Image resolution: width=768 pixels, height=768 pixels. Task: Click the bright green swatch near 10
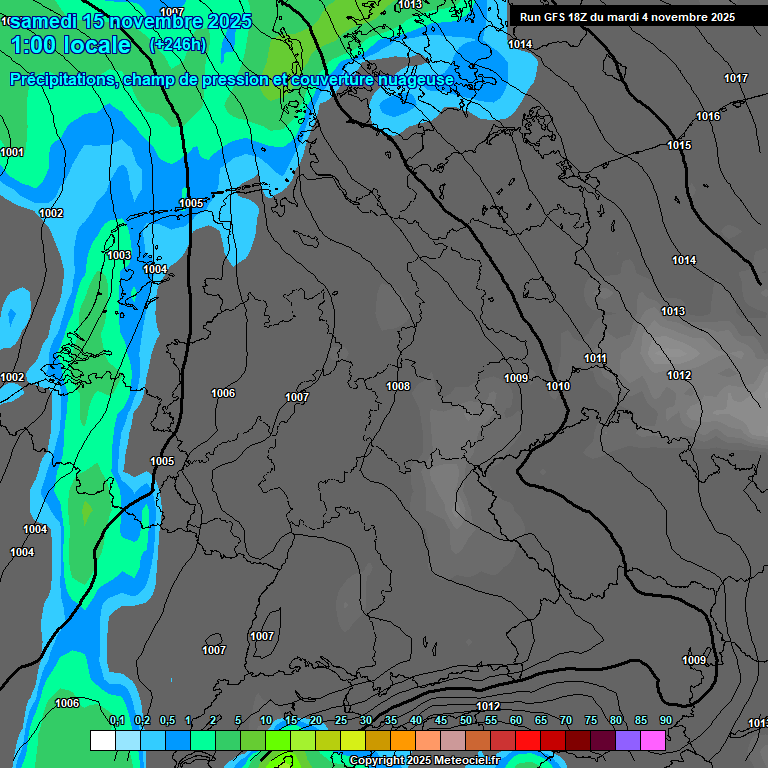[x=278, y=740]
